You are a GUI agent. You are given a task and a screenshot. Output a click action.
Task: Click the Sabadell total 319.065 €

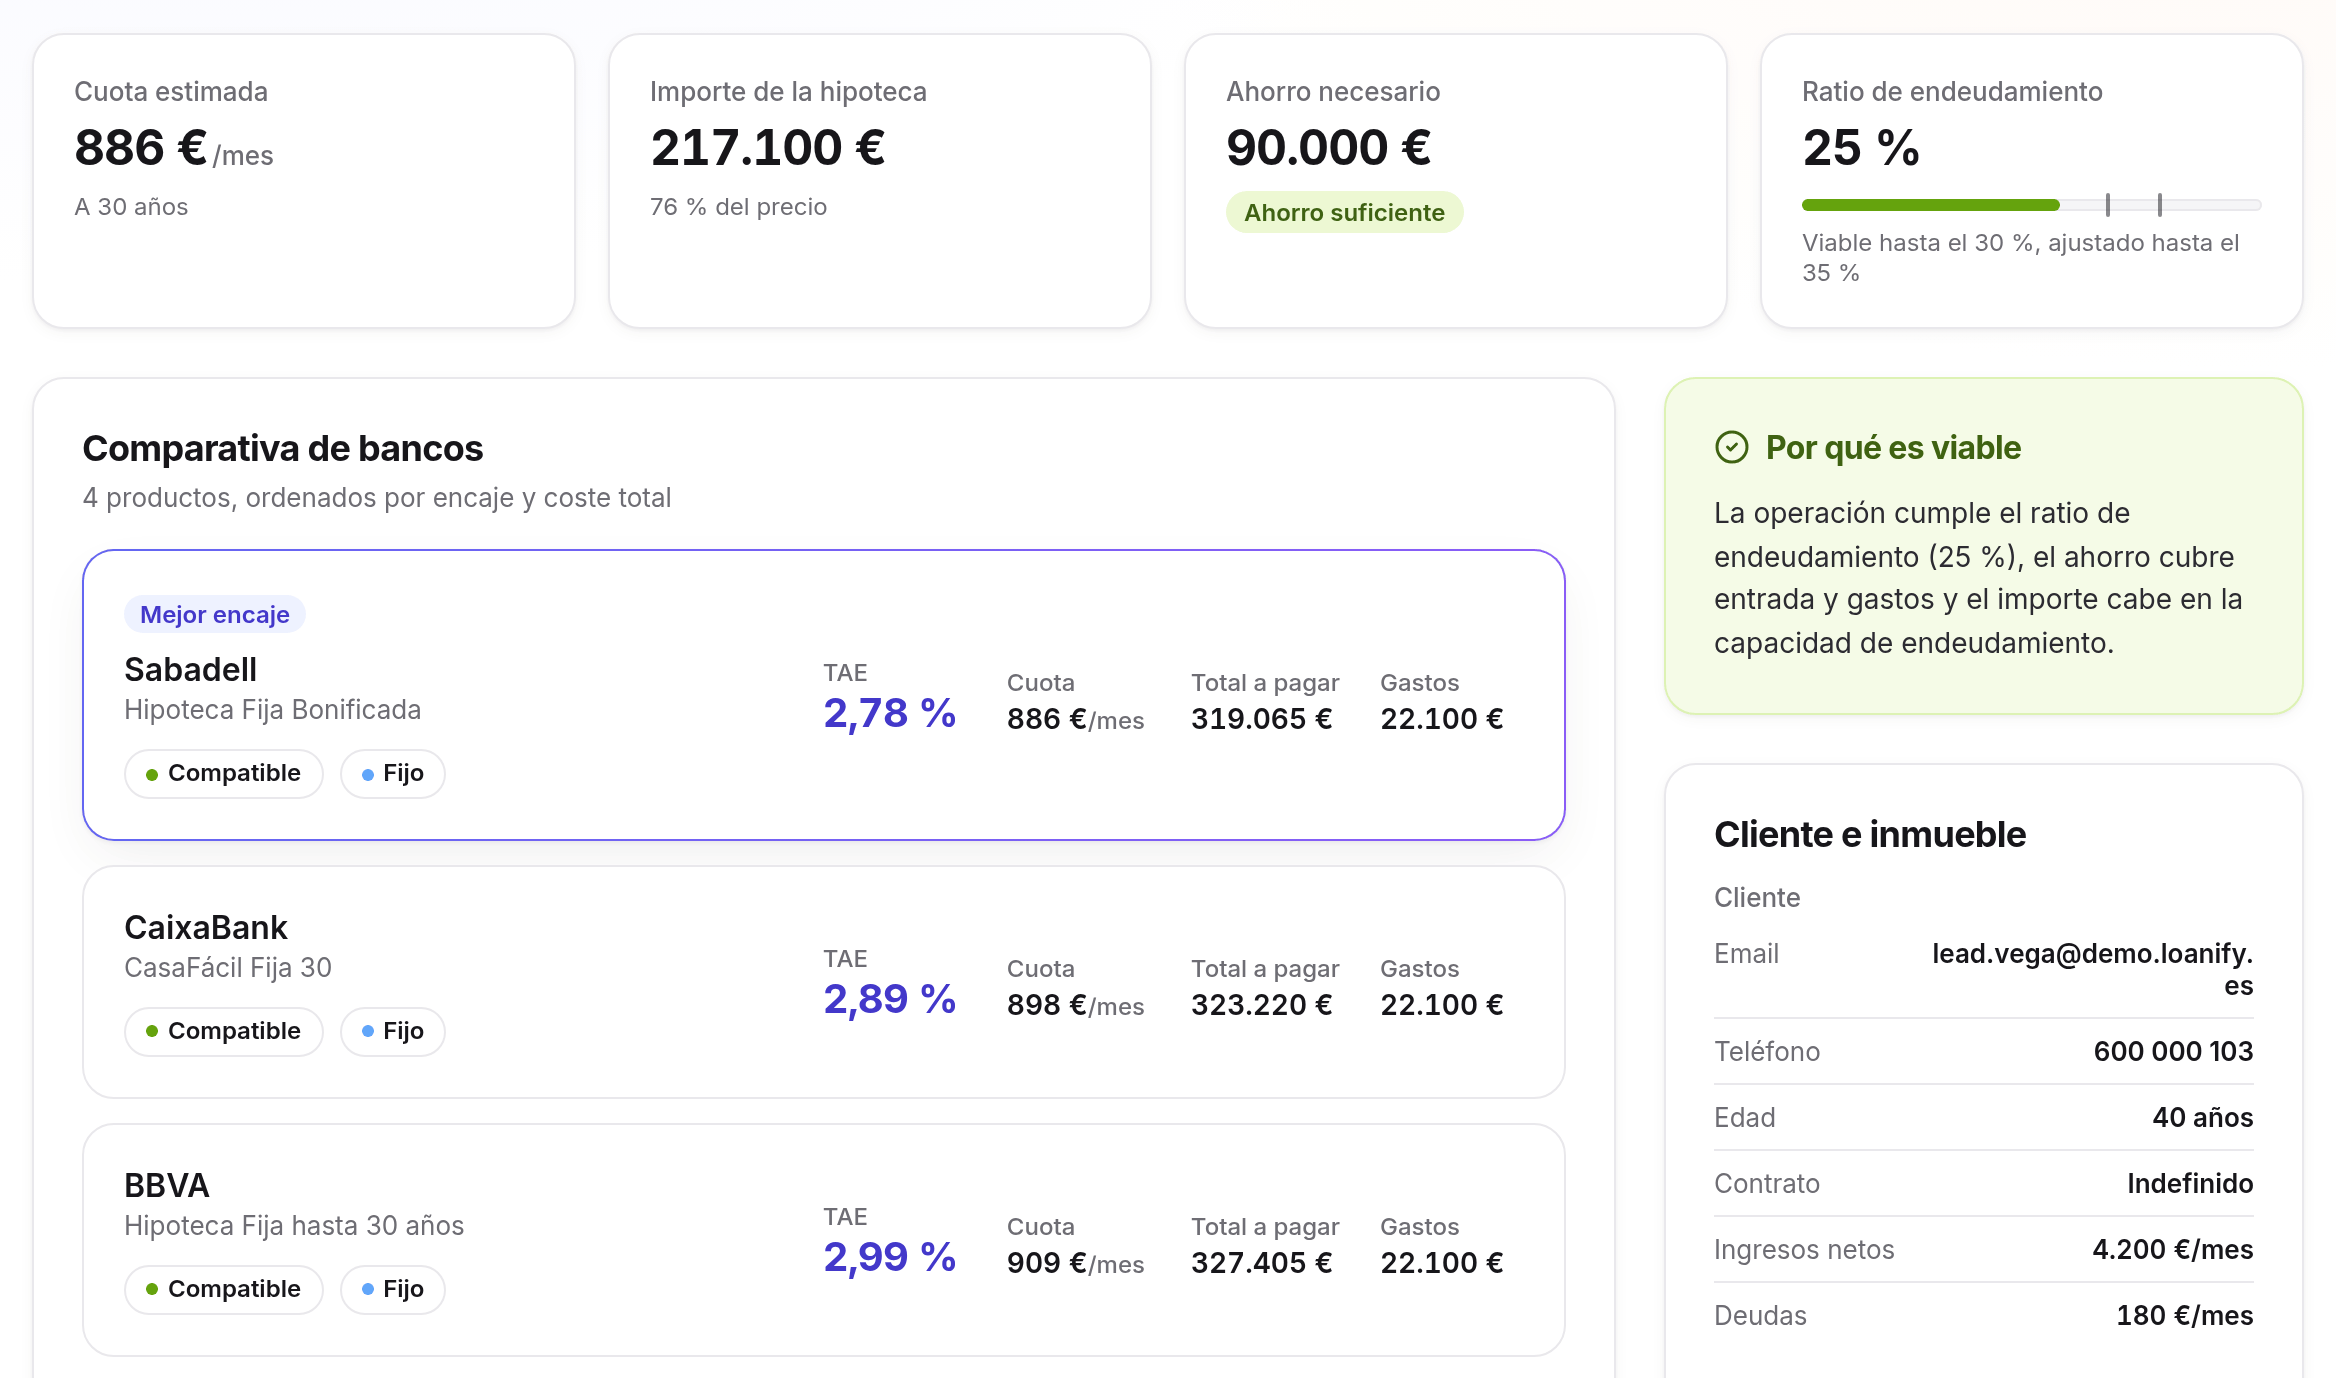pyautogui.click(x=1262, y=718)
